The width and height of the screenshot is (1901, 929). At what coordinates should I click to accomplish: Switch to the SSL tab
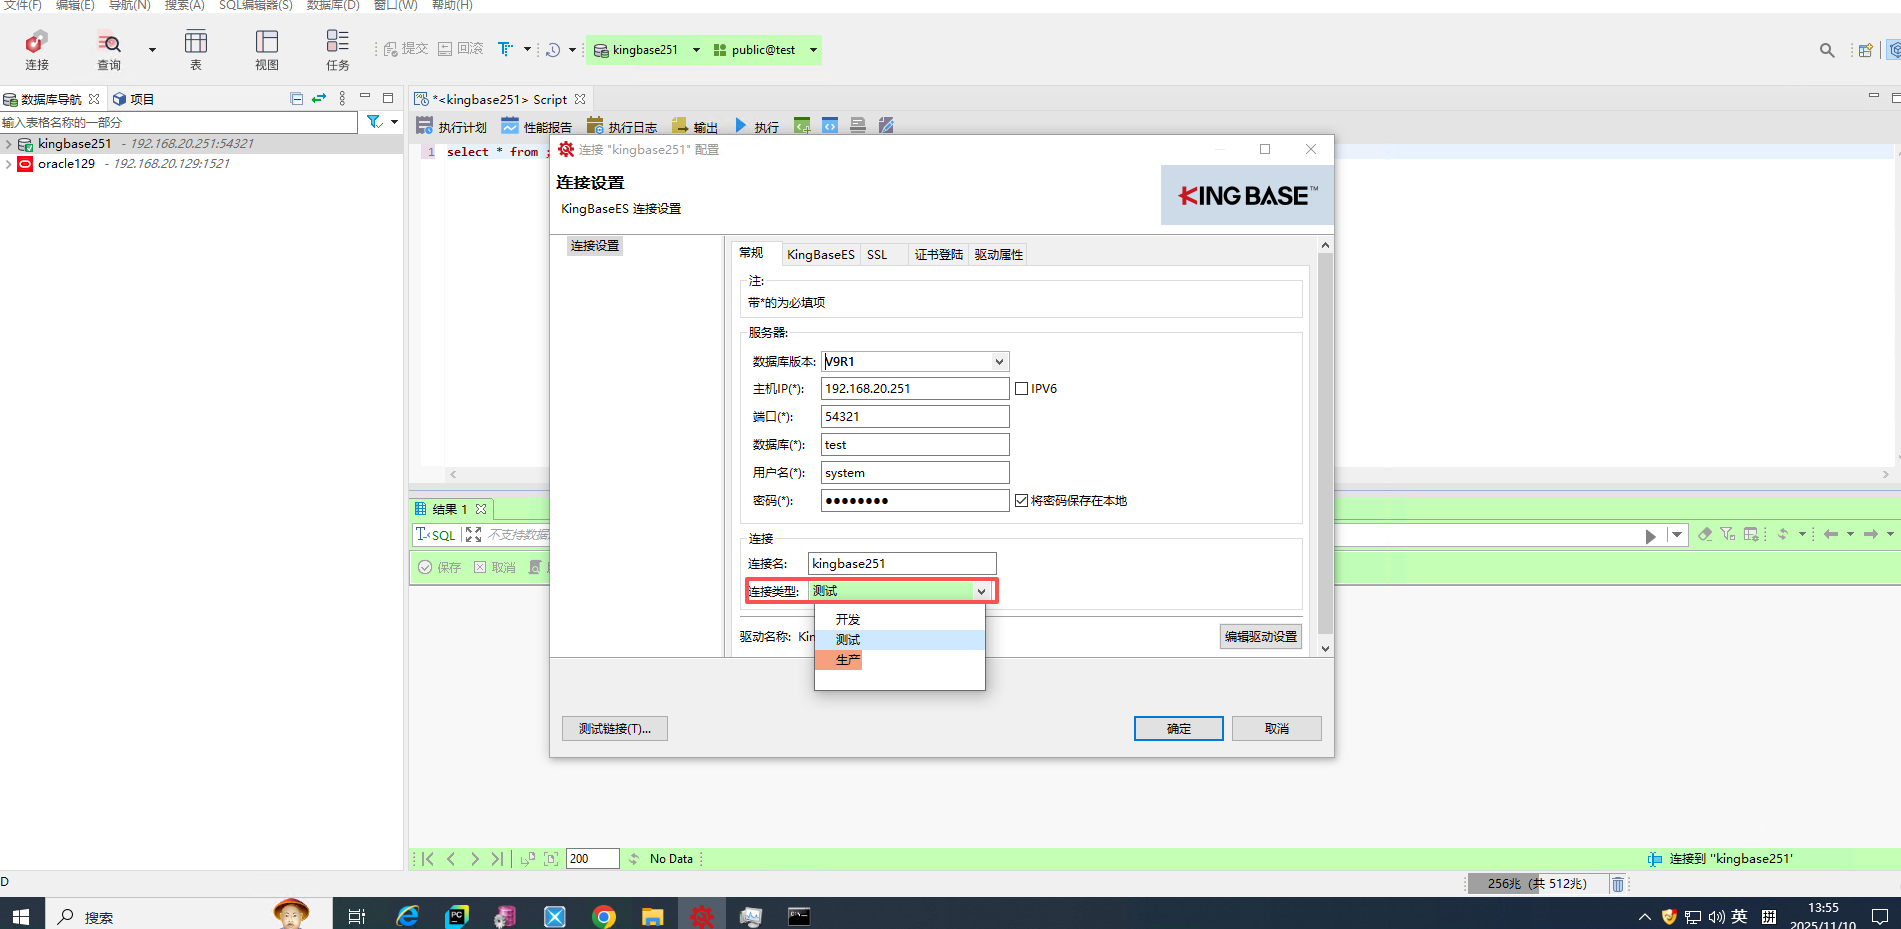877,255
